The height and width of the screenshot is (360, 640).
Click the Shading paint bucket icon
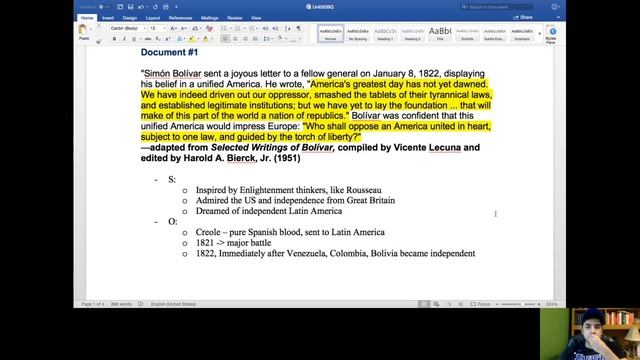(280, 39)
